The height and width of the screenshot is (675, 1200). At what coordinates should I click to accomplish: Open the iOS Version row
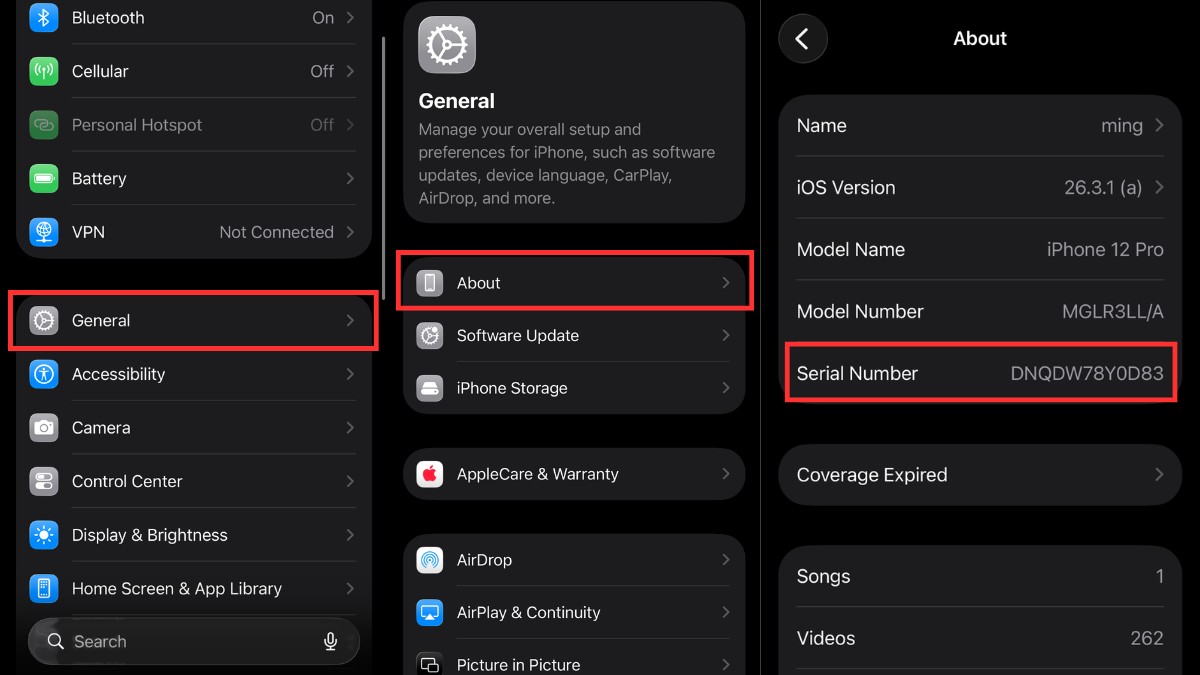980,187
